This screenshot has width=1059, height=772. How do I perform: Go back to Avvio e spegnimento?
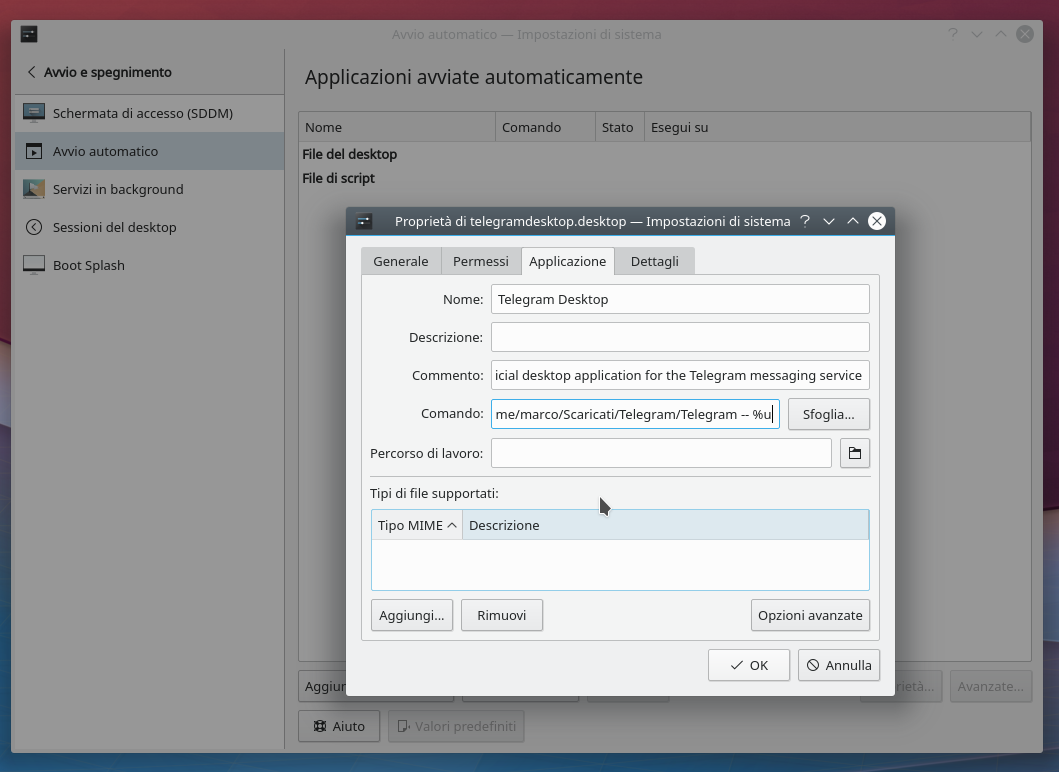(99, 72)
